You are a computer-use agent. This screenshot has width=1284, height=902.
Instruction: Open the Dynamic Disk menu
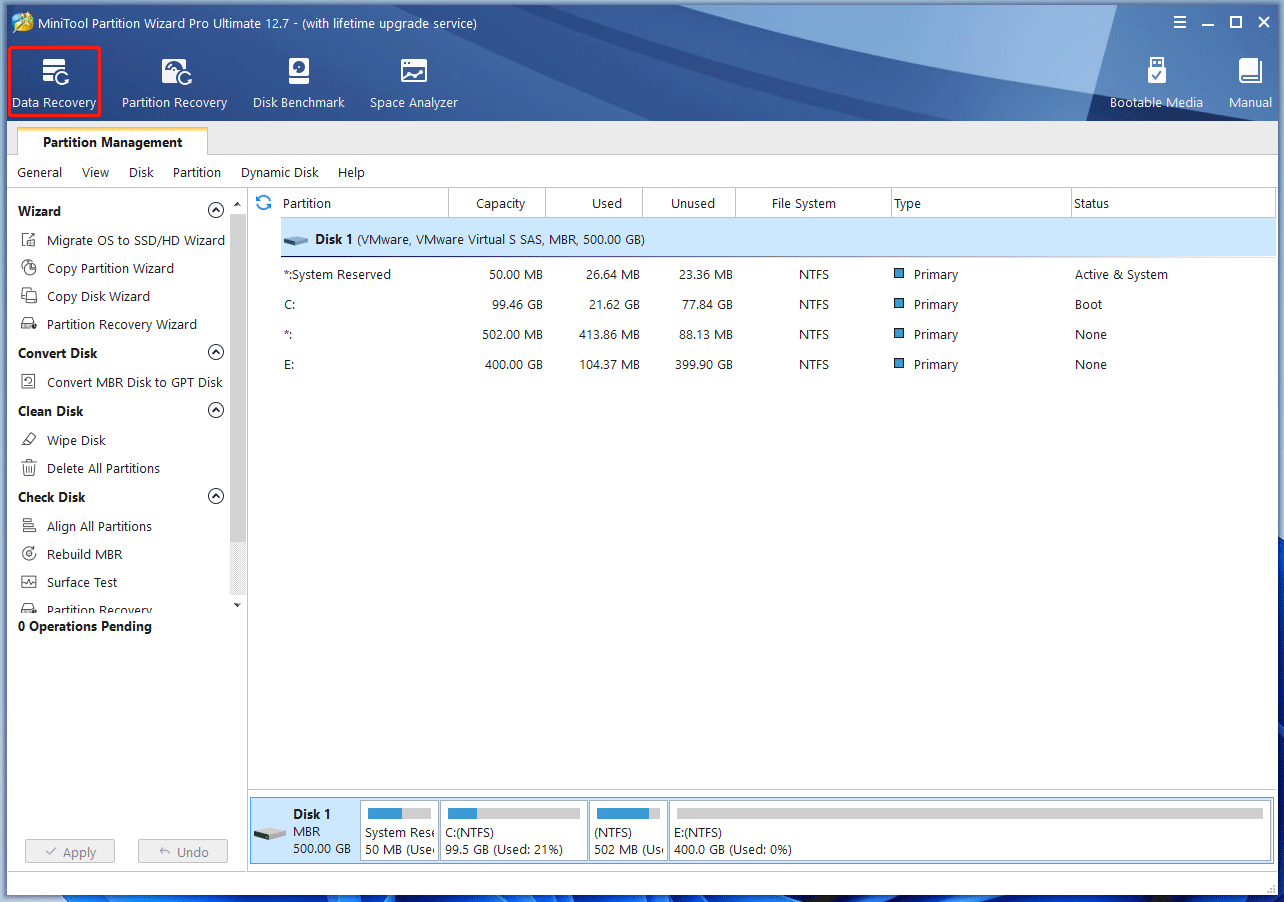(x=280, y=172)
